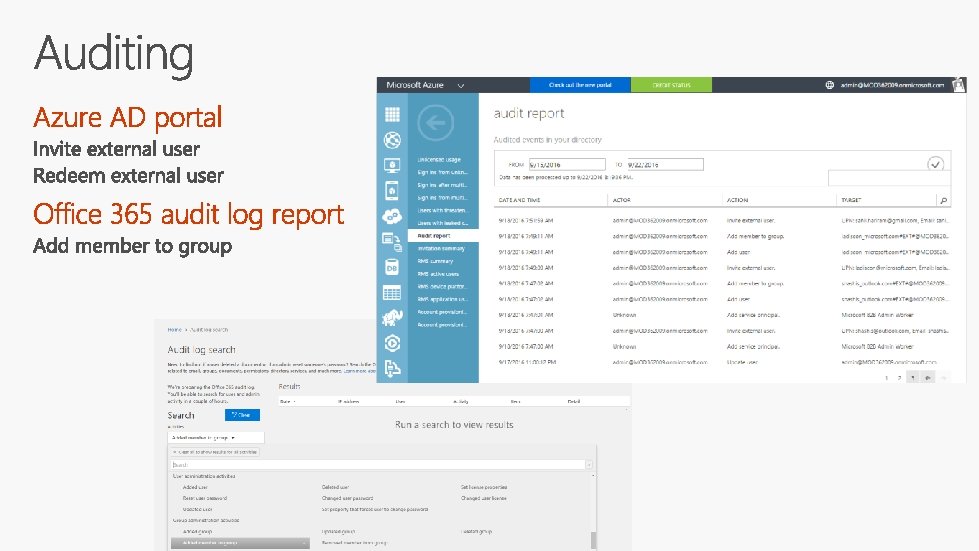Click the FROM date field showing 9/15/2016
The image size is (979, 551).
pyautogui.click(x=567, y=165)
